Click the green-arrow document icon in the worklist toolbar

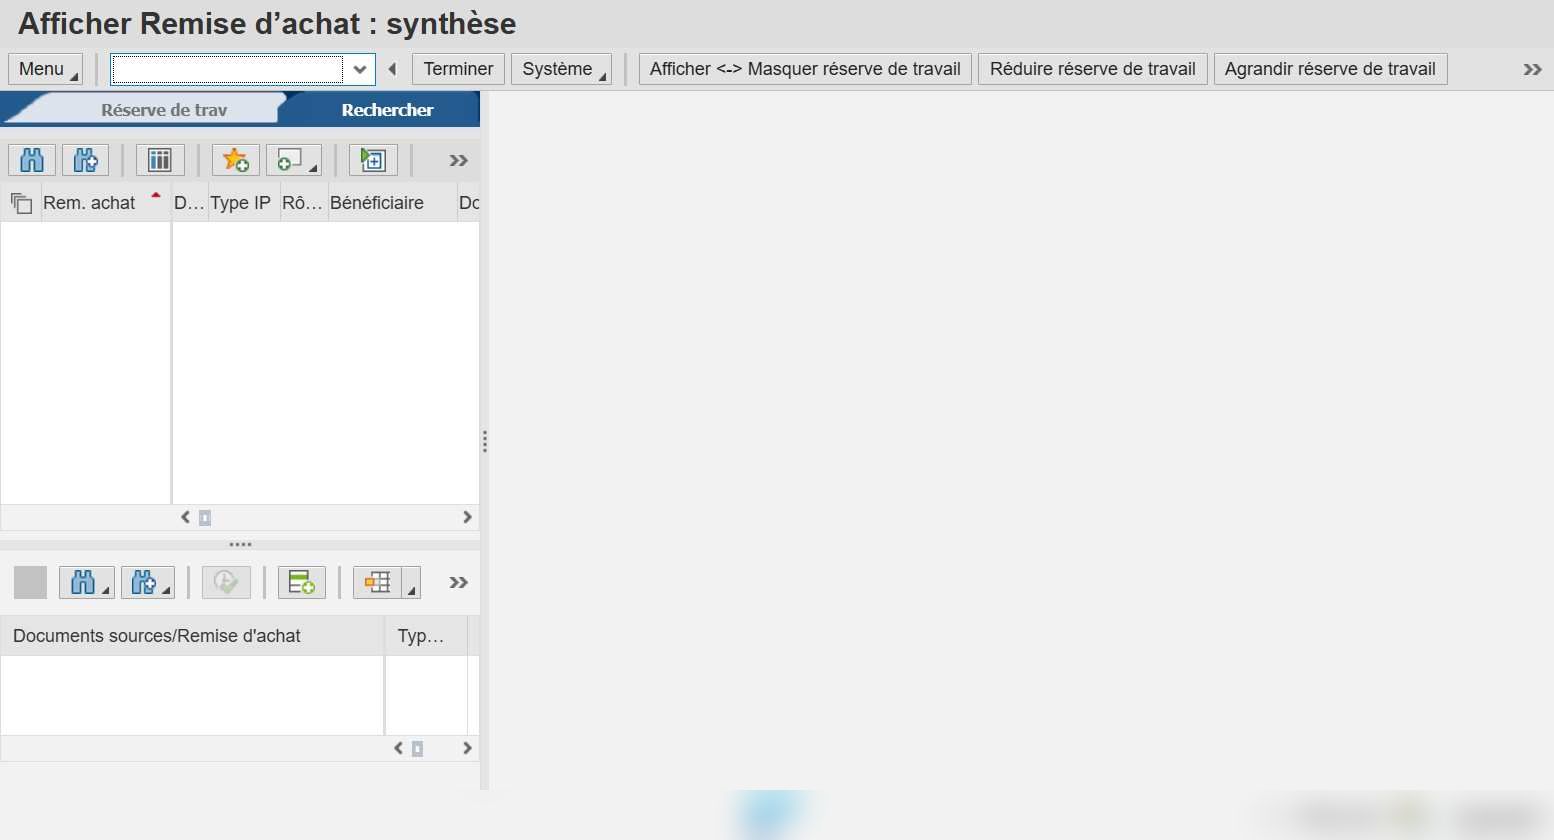pyautogui.click(x=373, y=160)
